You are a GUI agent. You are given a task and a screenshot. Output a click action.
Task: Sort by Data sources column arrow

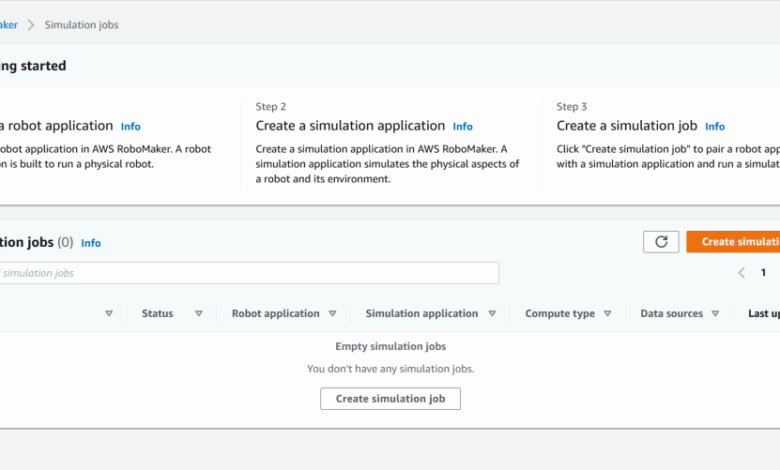coord(715,313)
